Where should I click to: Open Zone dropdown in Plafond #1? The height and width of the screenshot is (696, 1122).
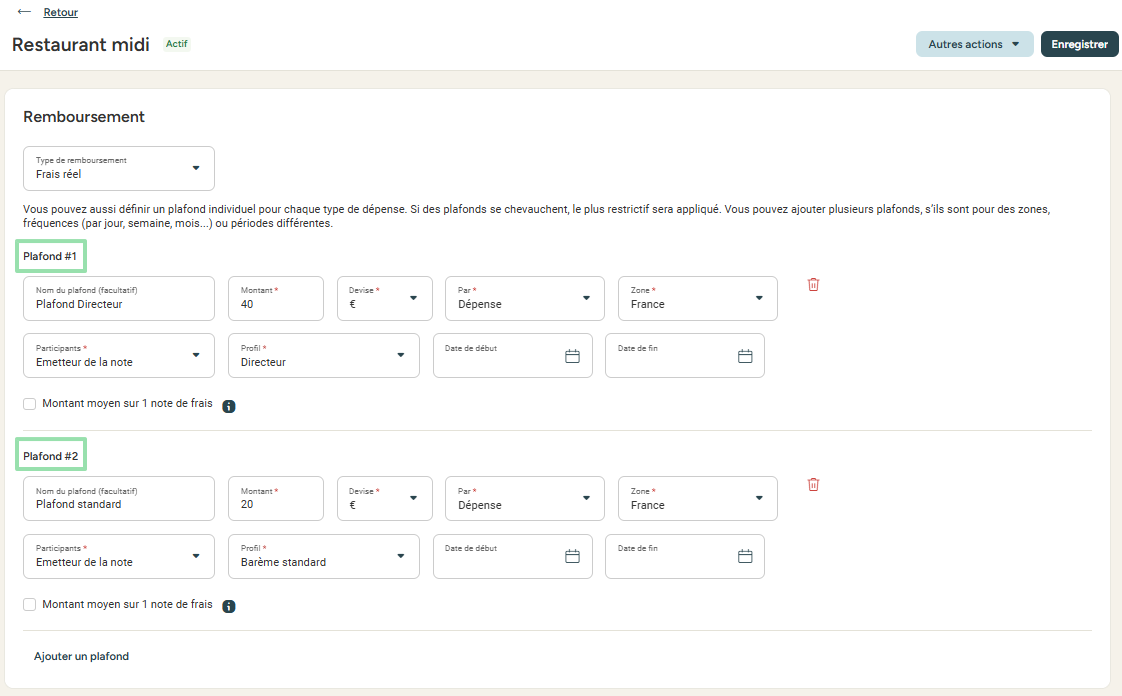click(698, 298)
